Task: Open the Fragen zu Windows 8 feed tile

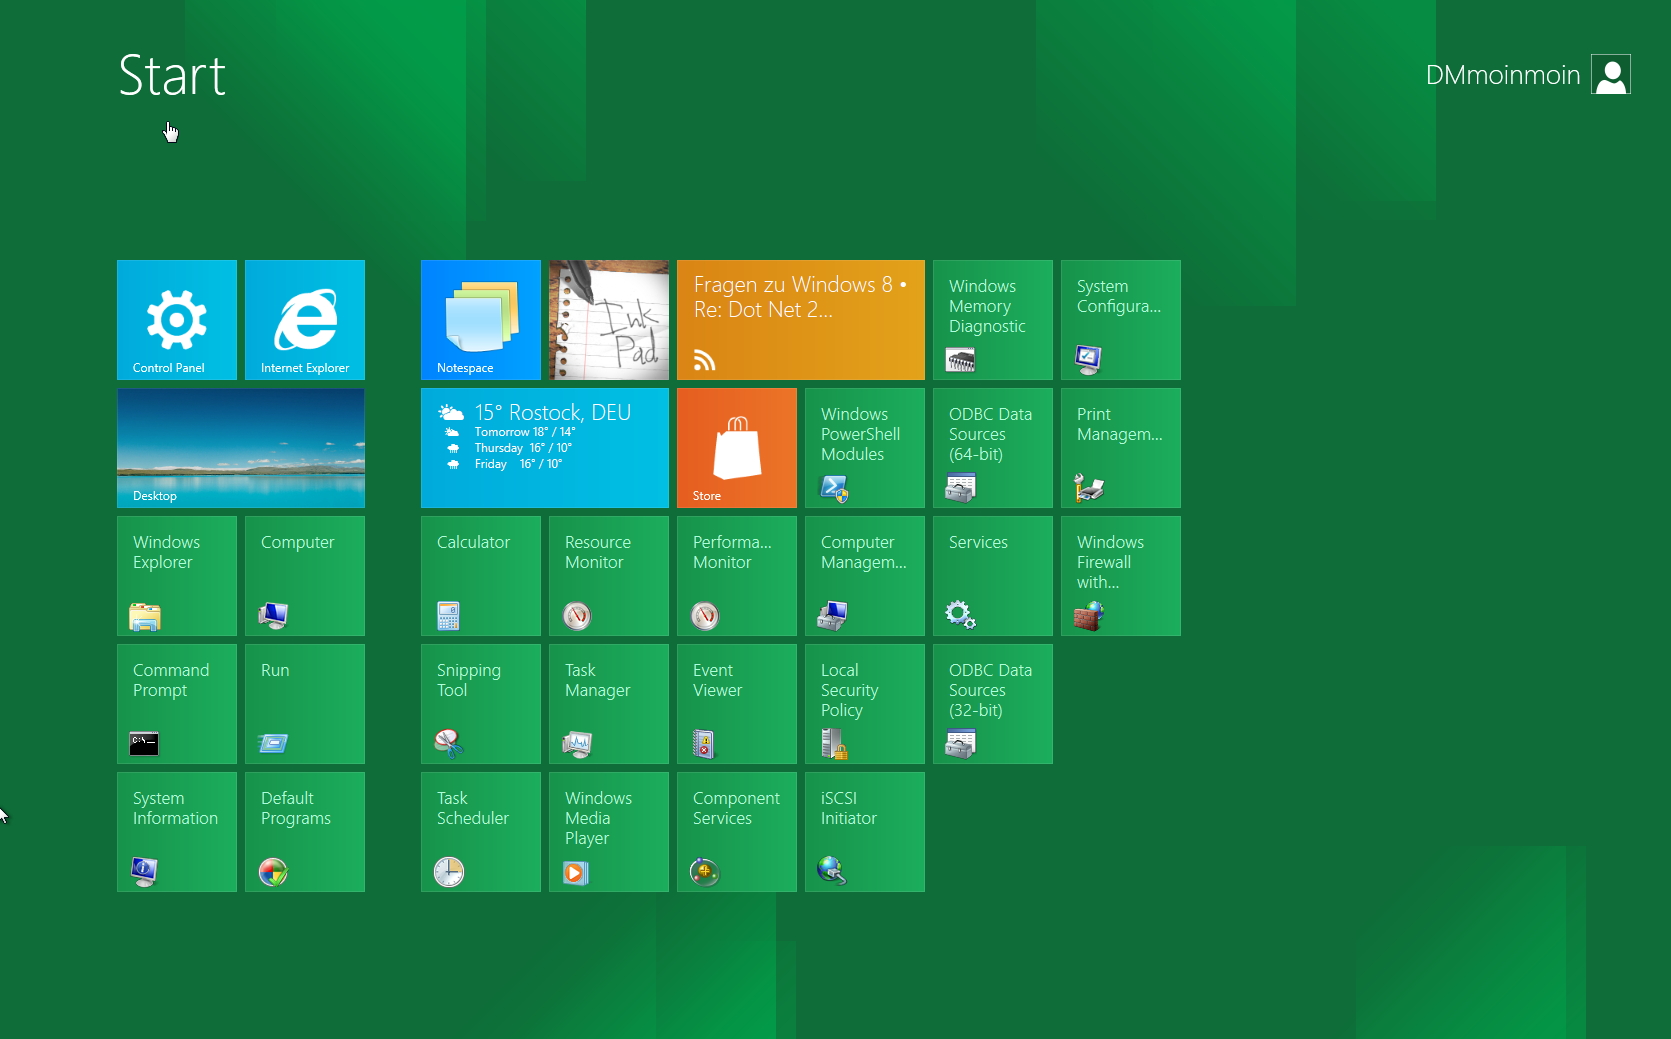Action: [801, 320]
